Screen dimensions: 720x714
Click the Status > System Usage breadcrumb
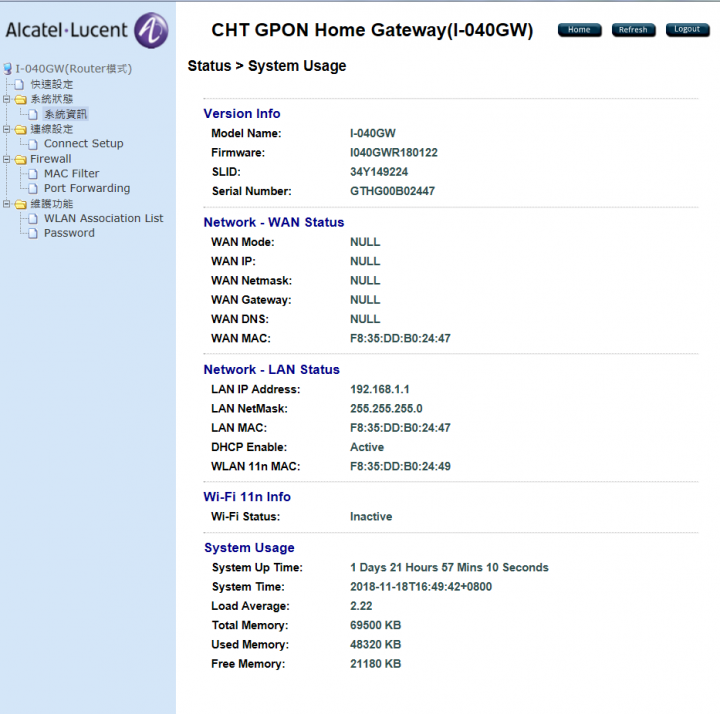[x=267, y=66]
